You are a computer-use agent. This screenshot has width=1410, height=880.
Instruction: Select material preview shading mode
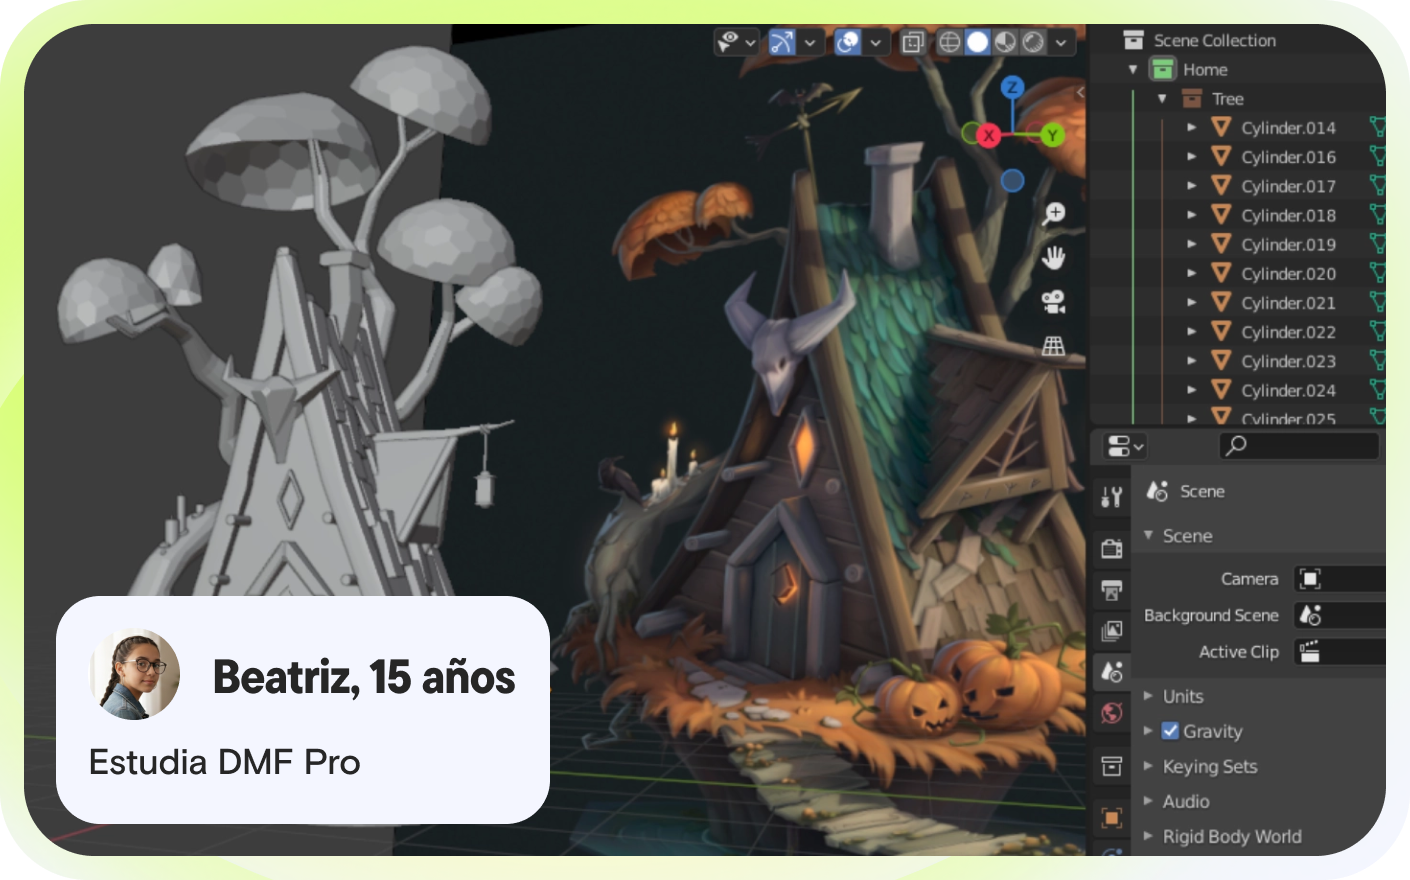1005,42
